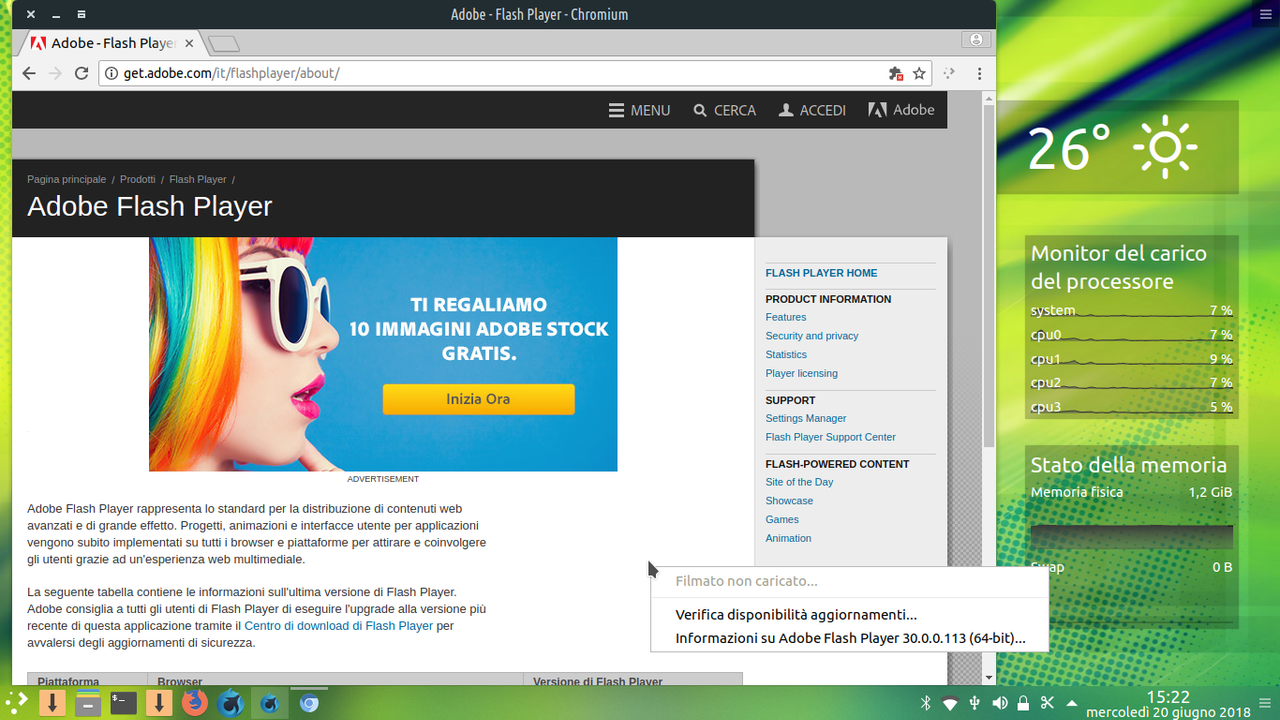Open the Settings Manager link
The width and height of the screenshot is (1280, 720).
806,419
